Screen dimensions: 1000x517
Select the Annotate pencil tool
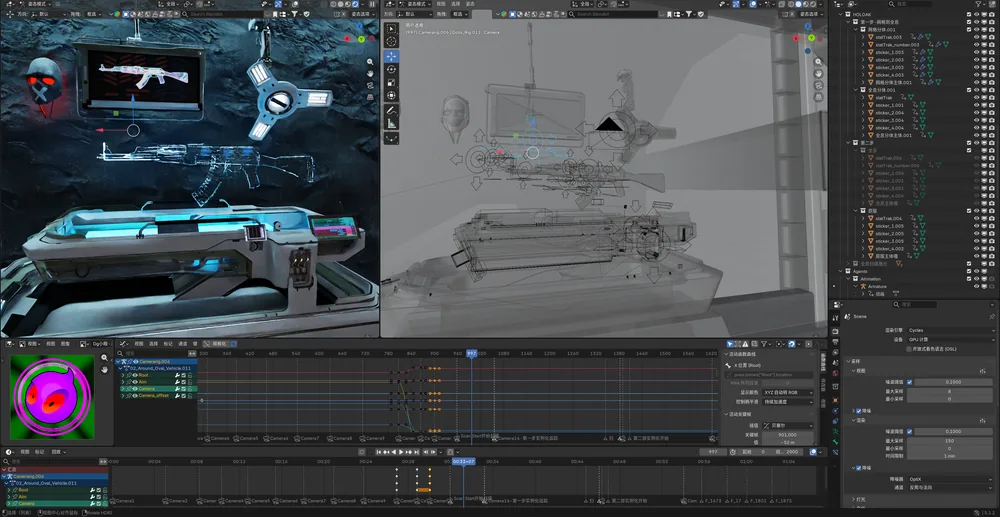coord(391,110)
